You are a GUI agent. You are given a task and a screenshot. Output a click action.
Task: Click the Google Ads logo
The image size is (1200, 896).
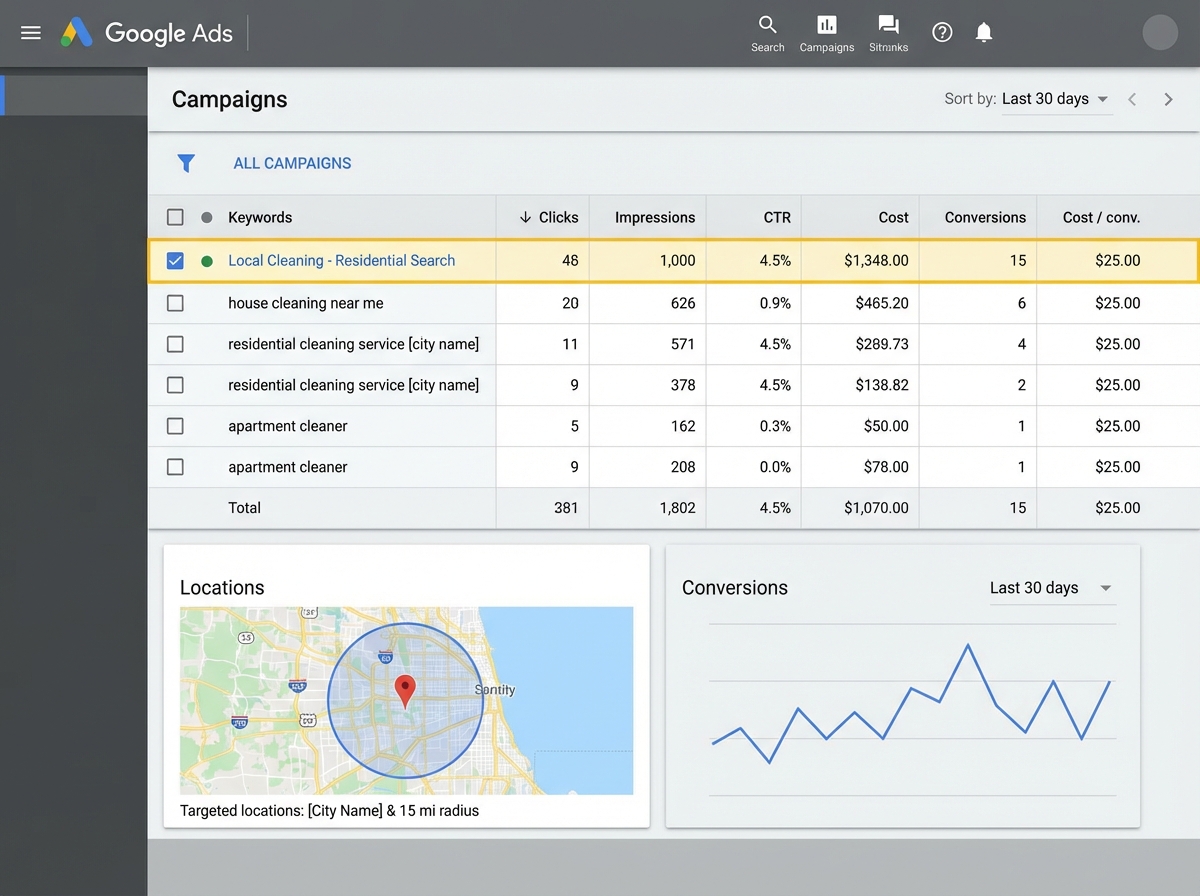coord(147,32)
